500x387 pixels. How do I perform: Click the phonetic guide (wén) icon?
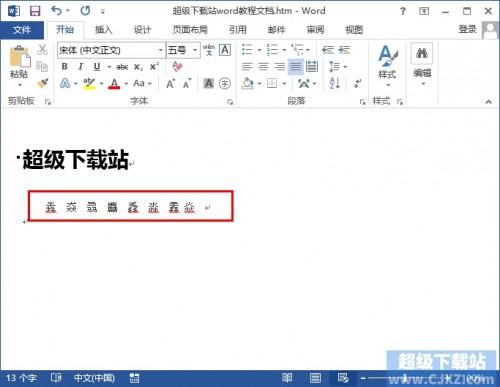click(209, 50)
